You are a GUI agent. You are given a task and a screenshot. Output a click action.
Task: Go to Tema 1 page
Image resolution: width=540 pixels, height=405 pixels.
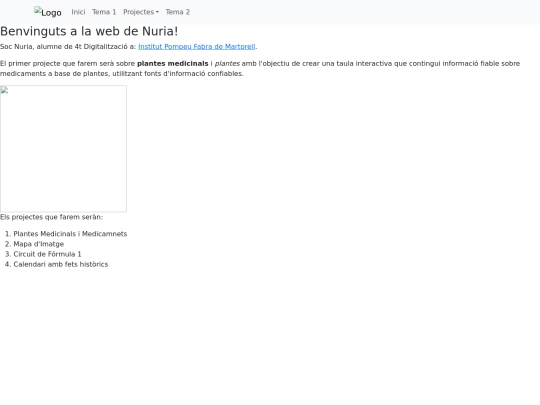(x=104, y=12)
